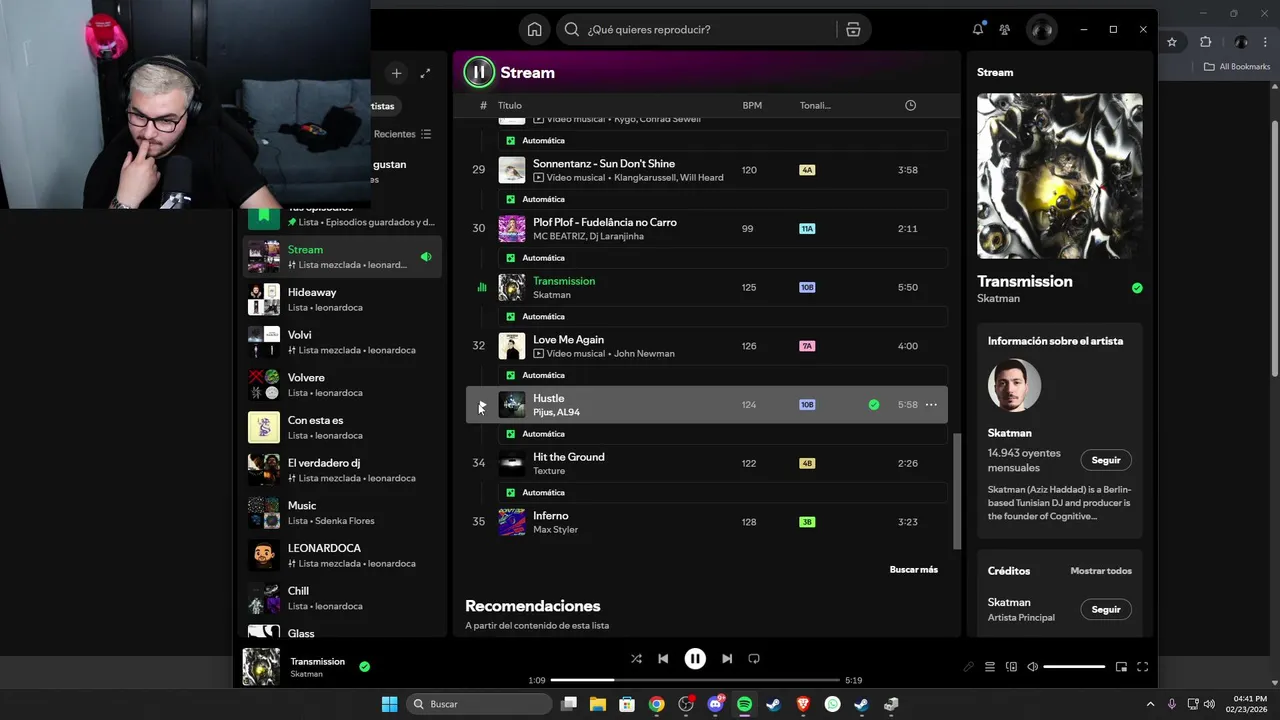Open Brave browser from the taskbar
Screen dimensions: 1280x720
803,704
